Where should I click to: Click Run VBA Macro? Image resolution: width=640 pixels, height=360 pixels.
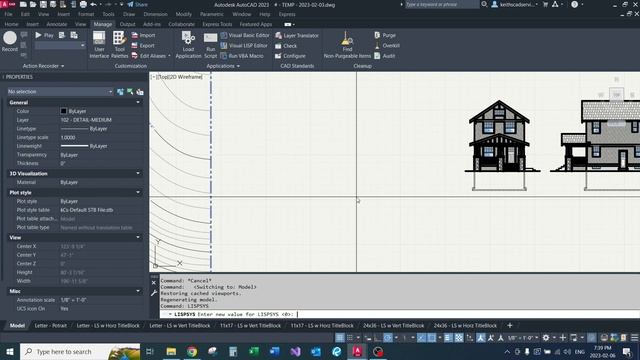242,56
